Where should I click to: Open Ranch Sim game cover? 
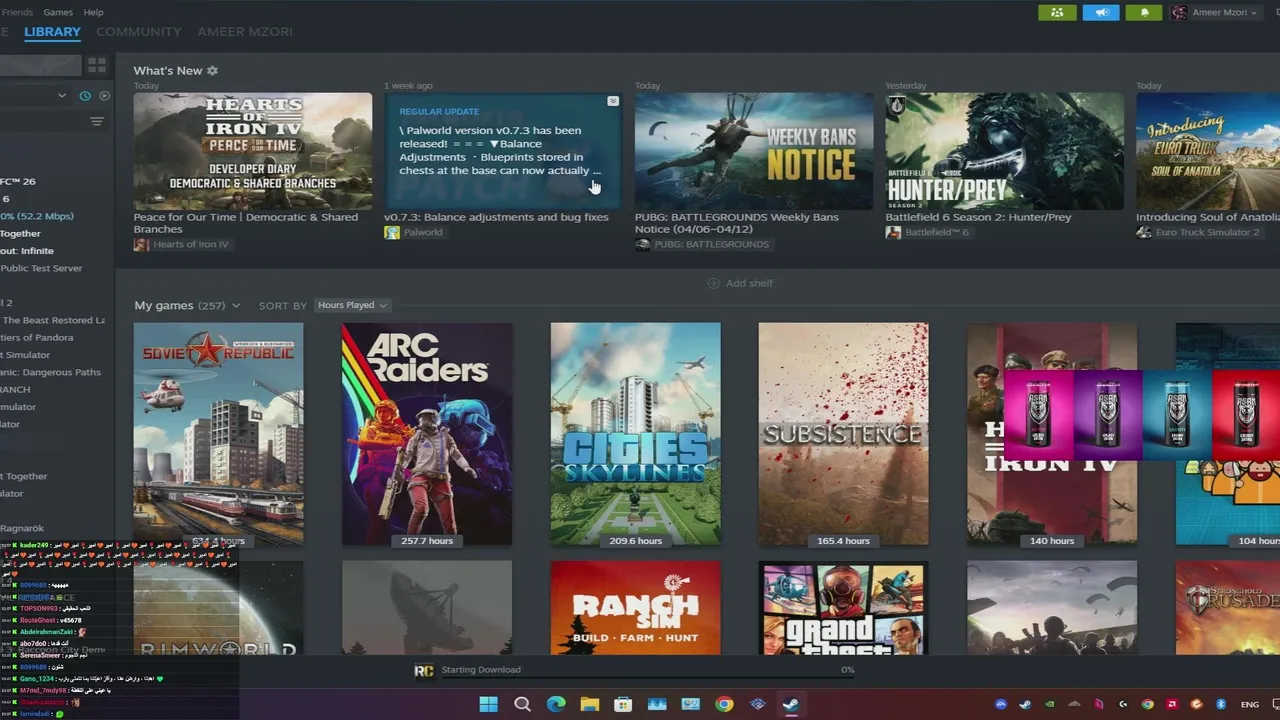635,608
